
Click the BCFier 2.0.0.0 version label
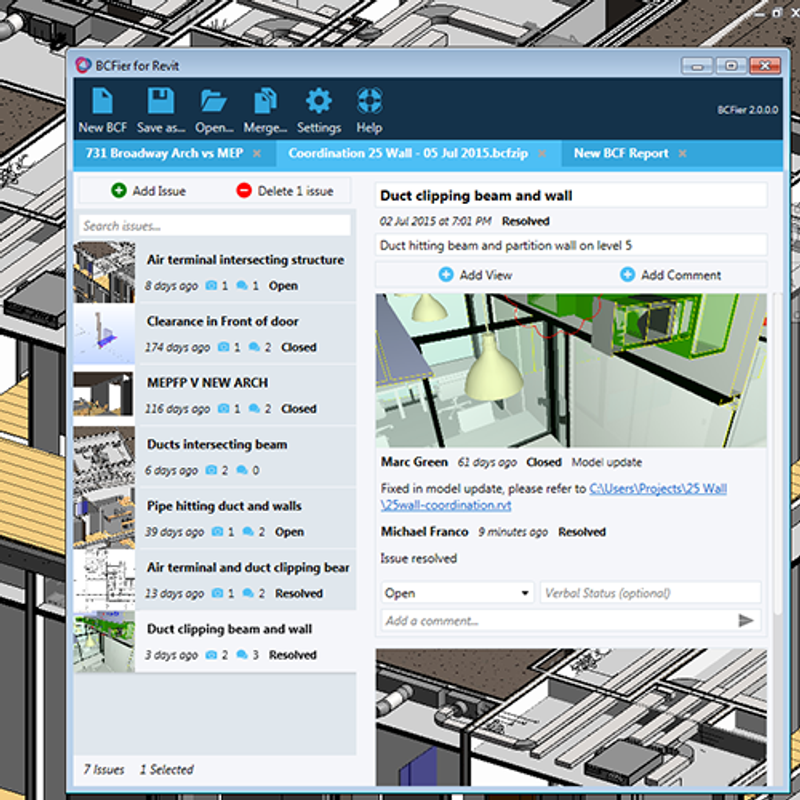coord(747,110)
